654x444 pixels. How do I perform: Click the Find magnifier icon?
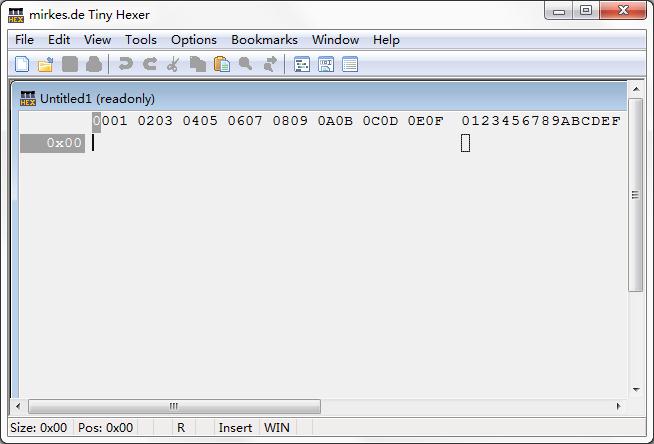coord(246,64)
